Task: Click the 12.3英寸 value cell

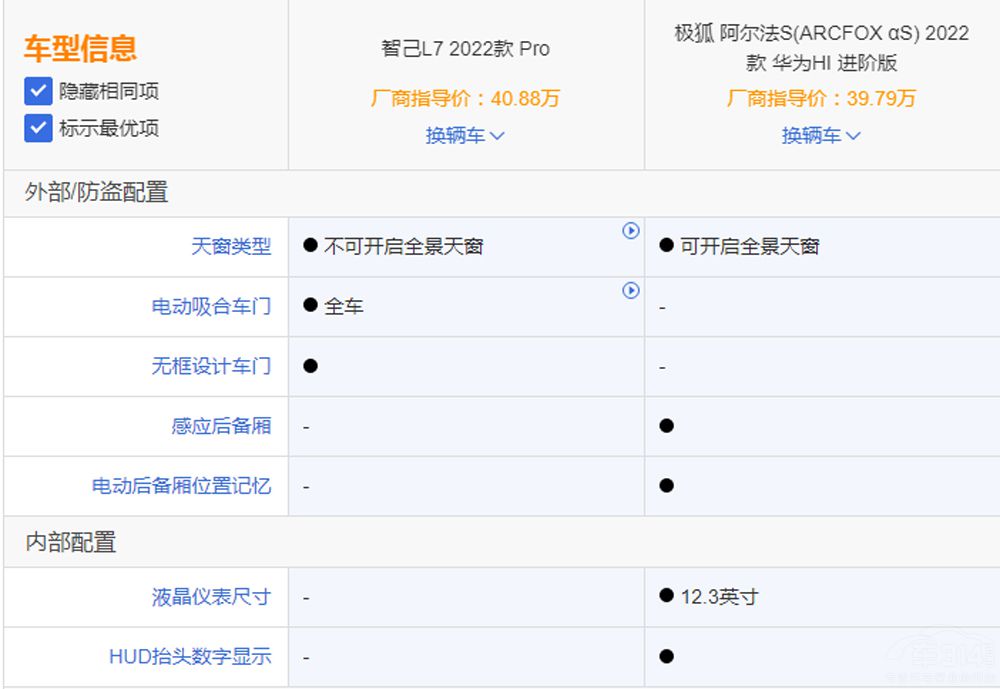Action: (719, 598)
